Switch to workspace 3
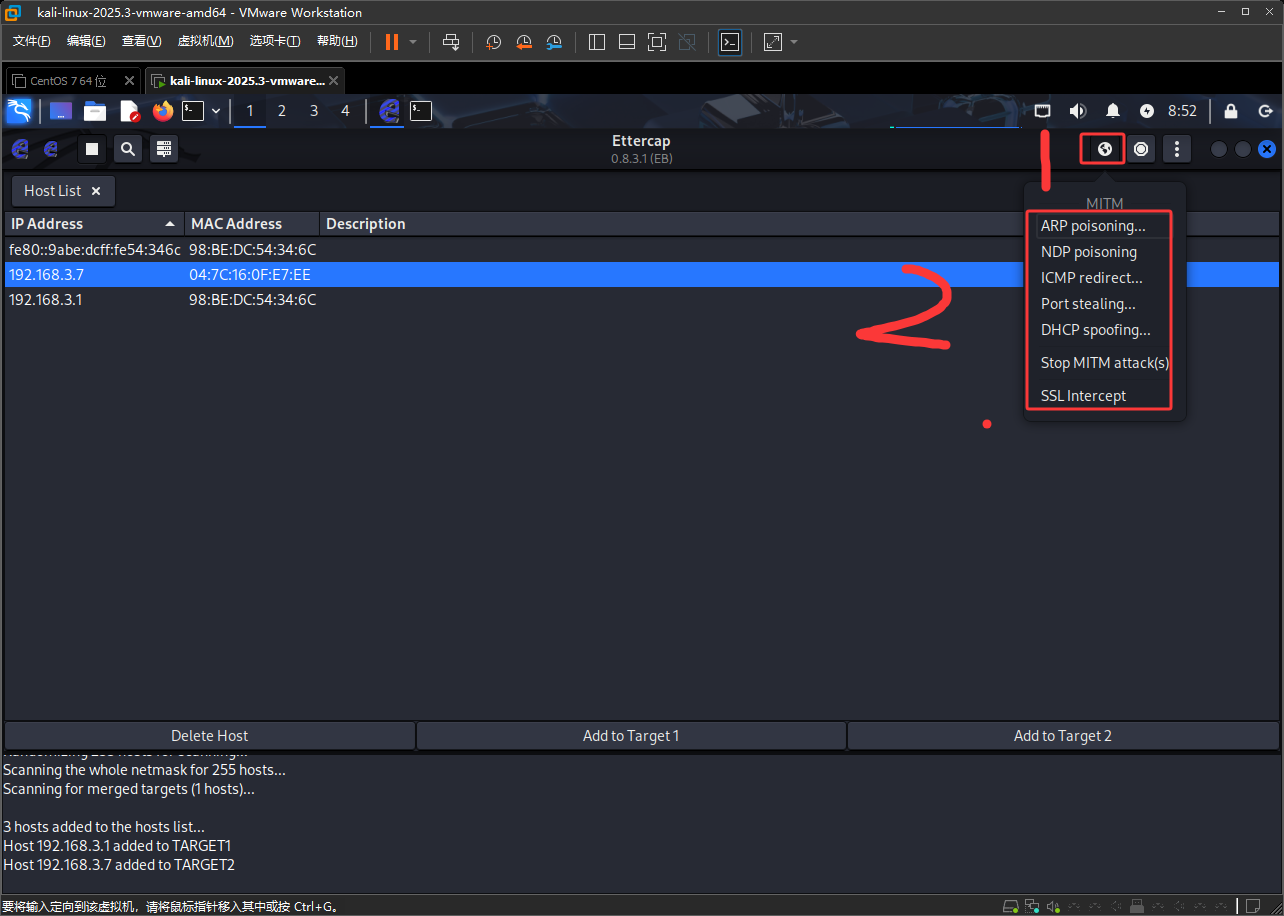 314,111
